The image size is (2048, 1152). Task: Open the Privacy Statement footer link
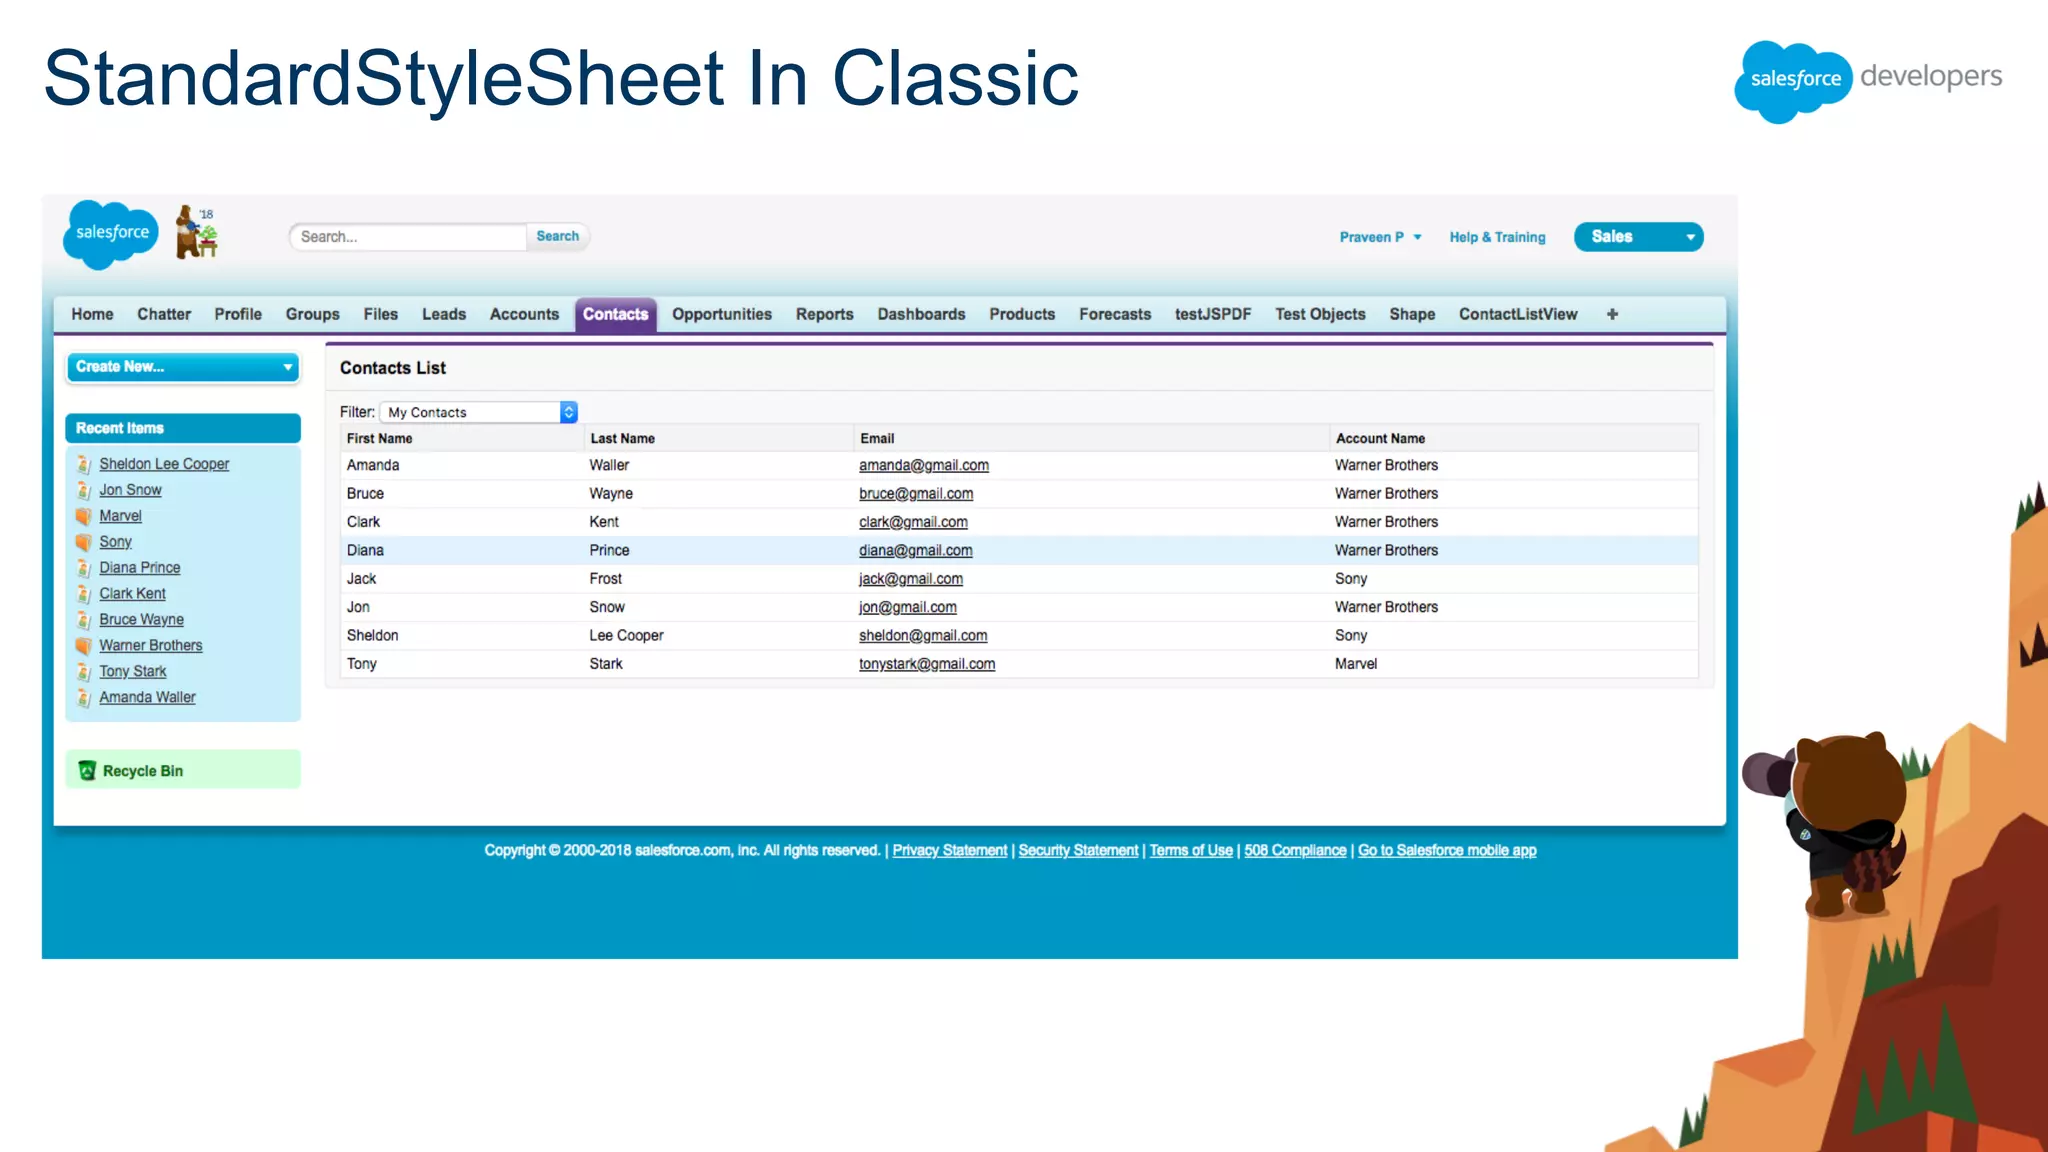(950, 850)
